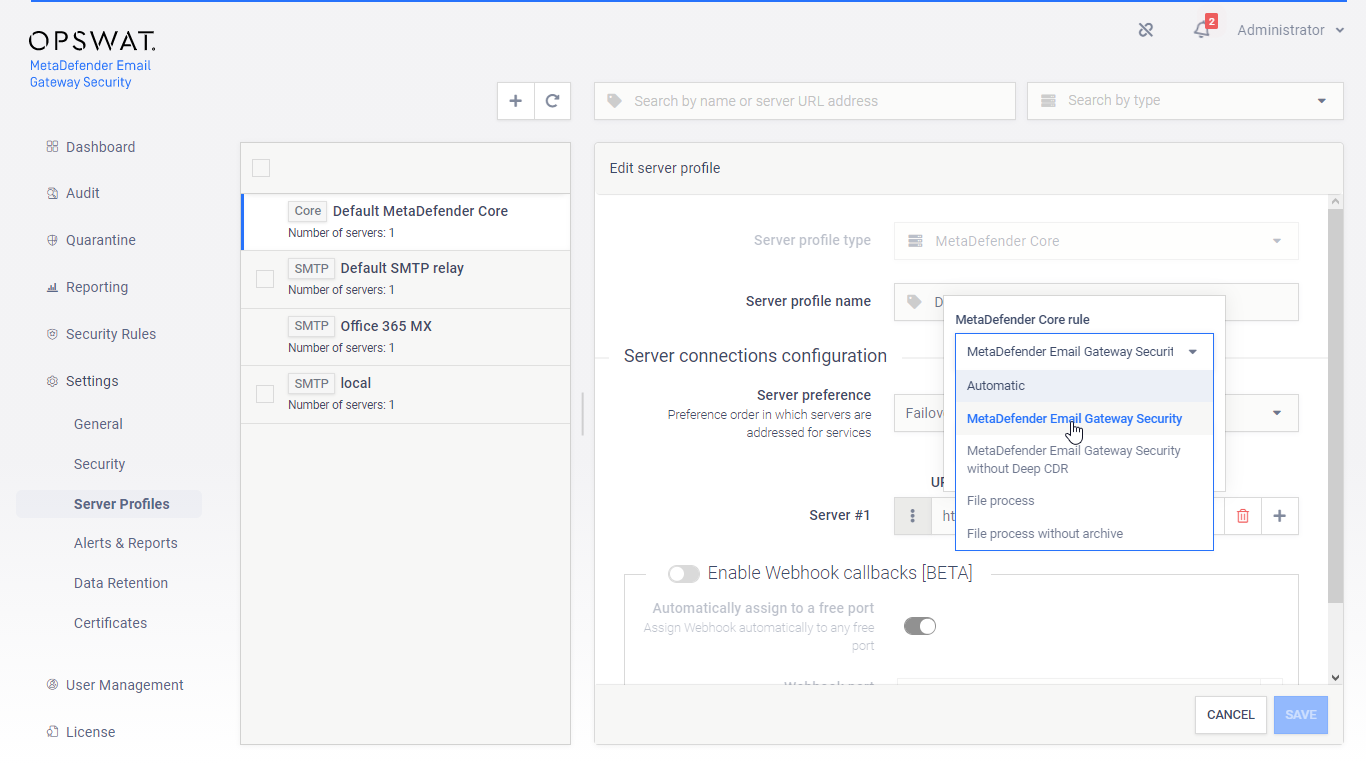Select the File process option
This screenshot has width=1366, height=768.
[x=1084, y=501]
